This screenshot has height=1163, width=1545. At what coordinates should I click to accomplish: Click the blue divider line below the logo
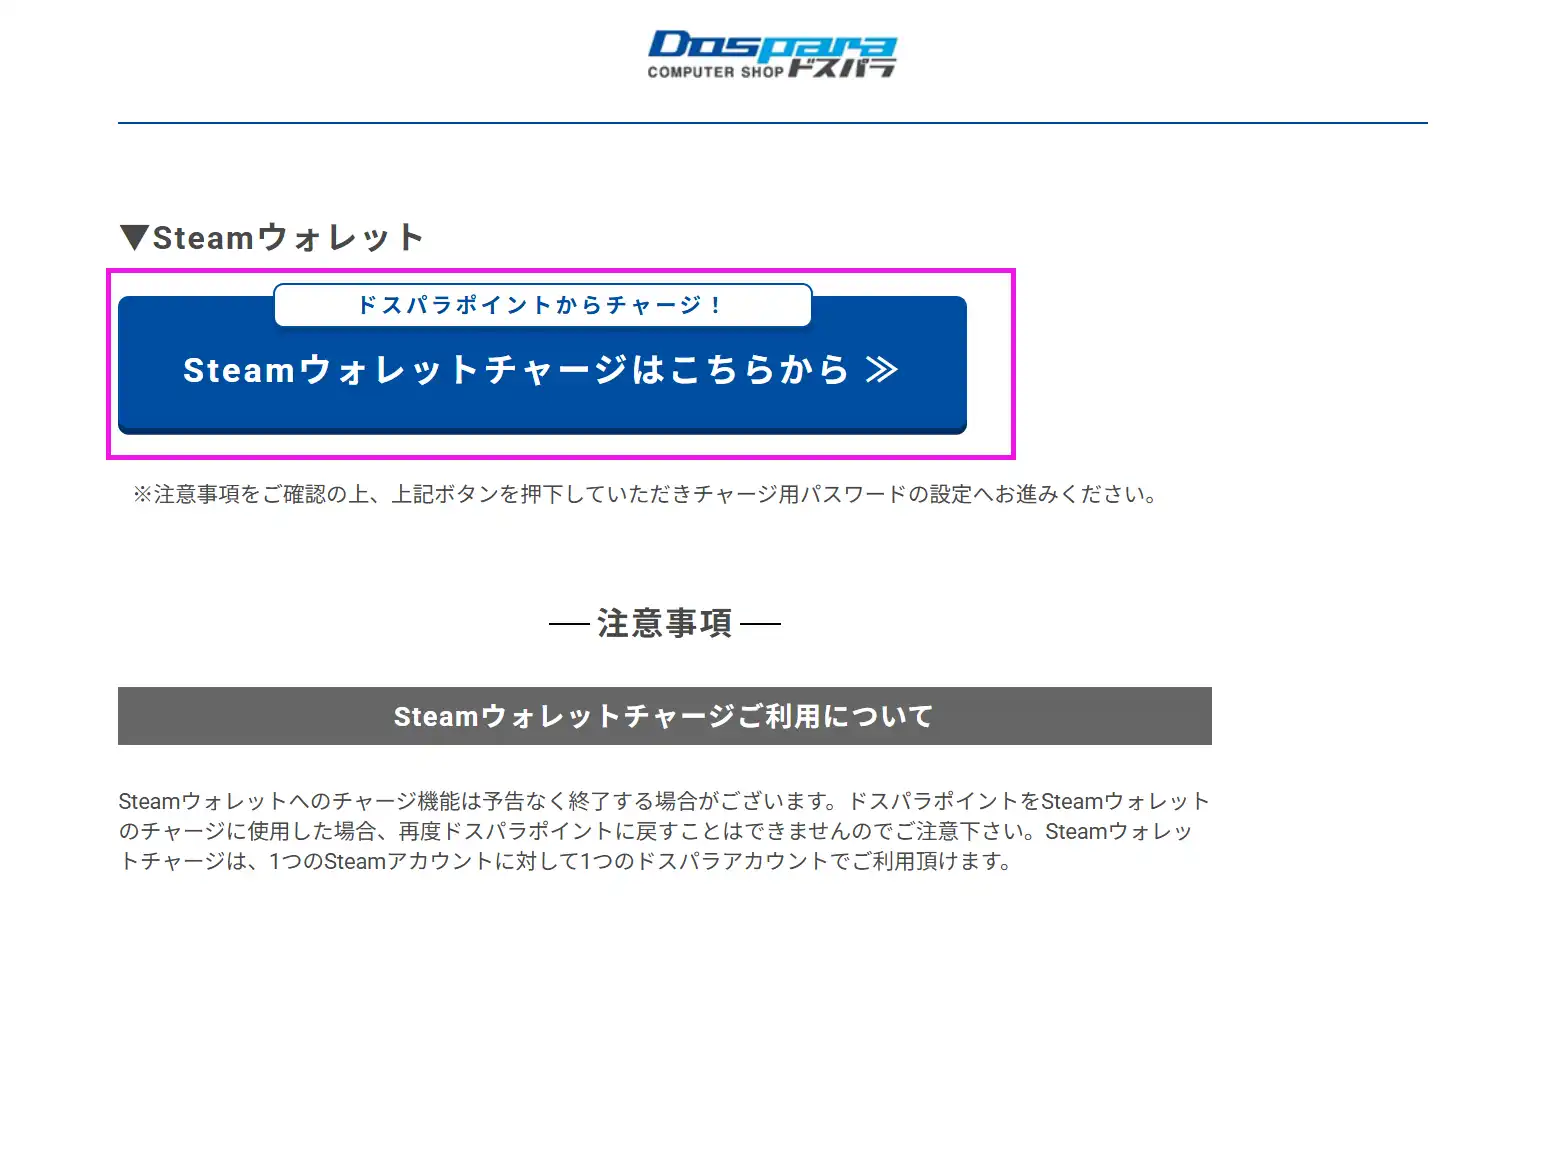(772, 123)
